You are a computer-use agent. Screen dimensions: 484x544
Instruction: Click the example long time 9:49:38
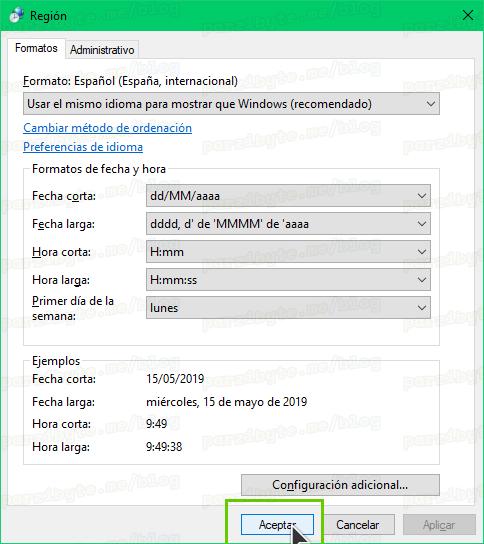[x=164, y=447]
